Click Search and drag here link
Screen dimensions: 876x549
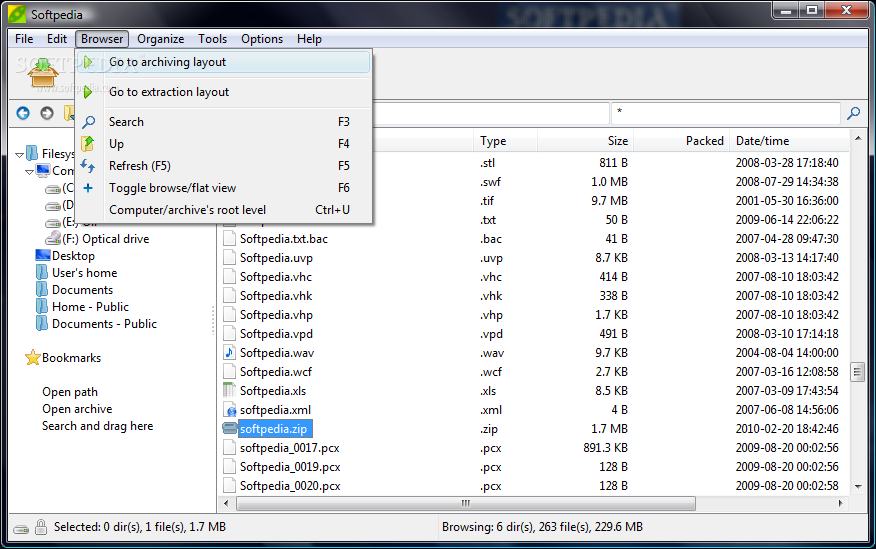pyautogui.click(x=97, y=426)
